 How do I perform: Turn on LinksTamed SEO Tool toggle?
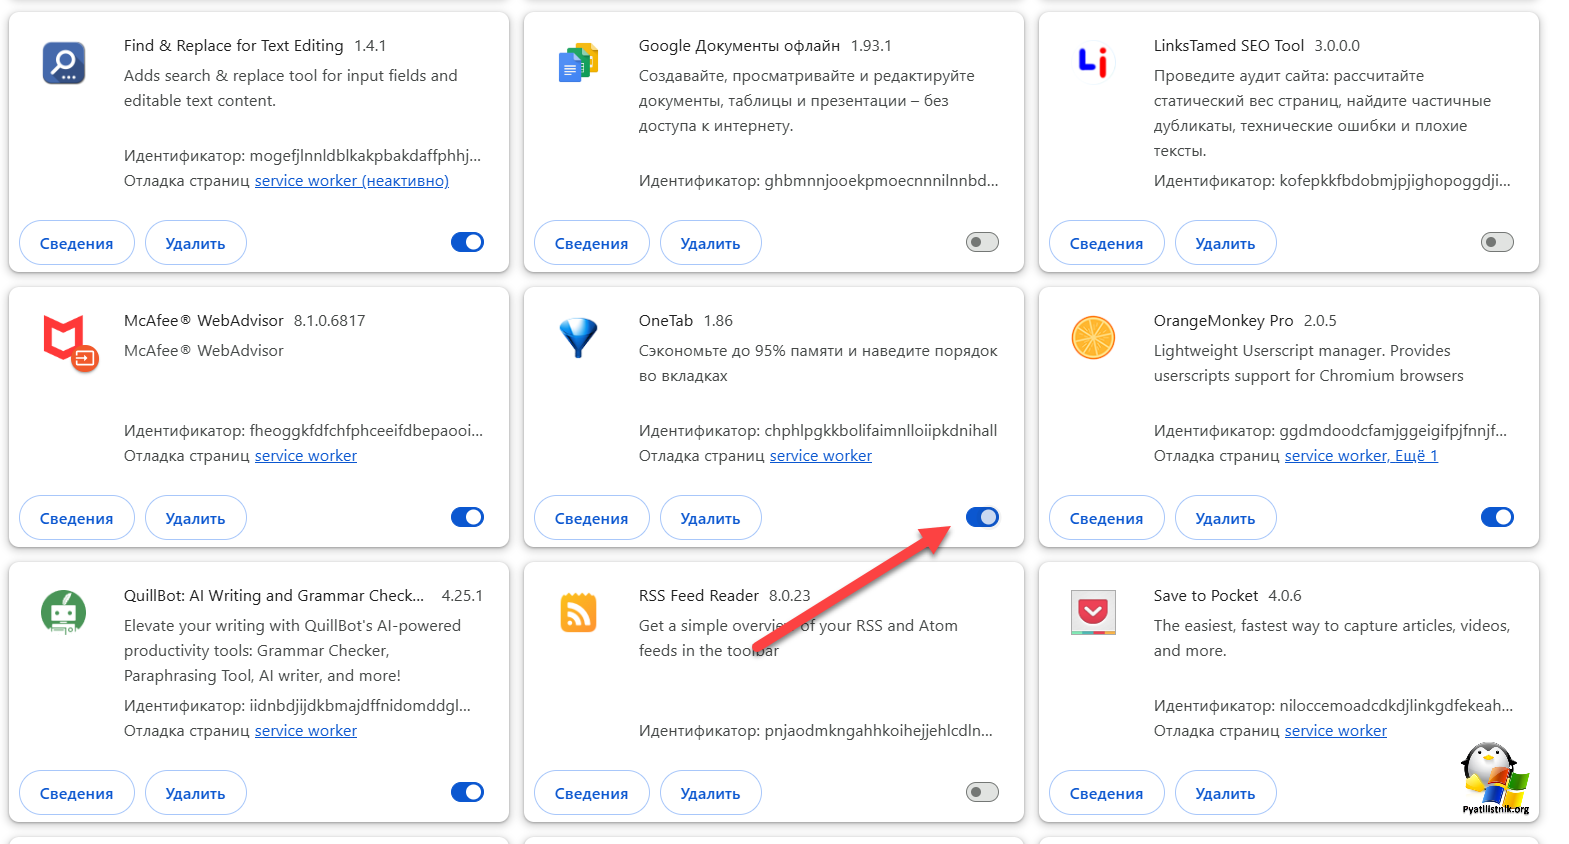point(1497,242)
